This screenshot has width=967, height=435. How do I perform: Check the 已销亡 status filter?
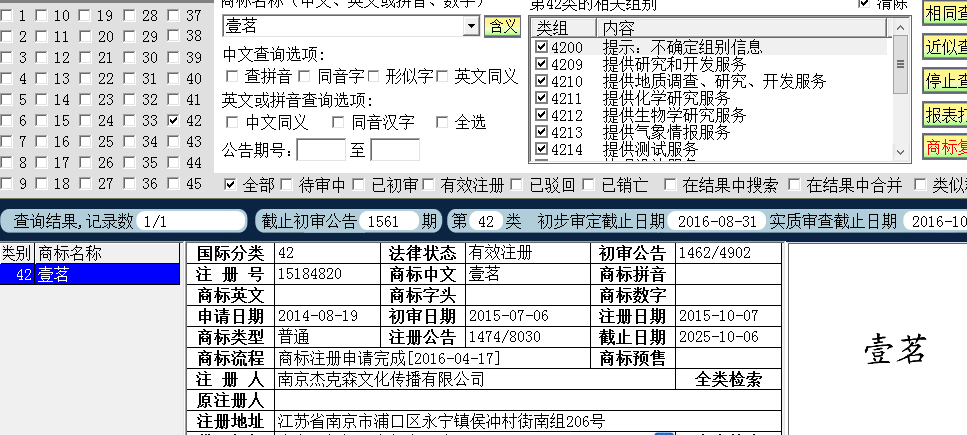pyautogui.click(x=589, y=184)
